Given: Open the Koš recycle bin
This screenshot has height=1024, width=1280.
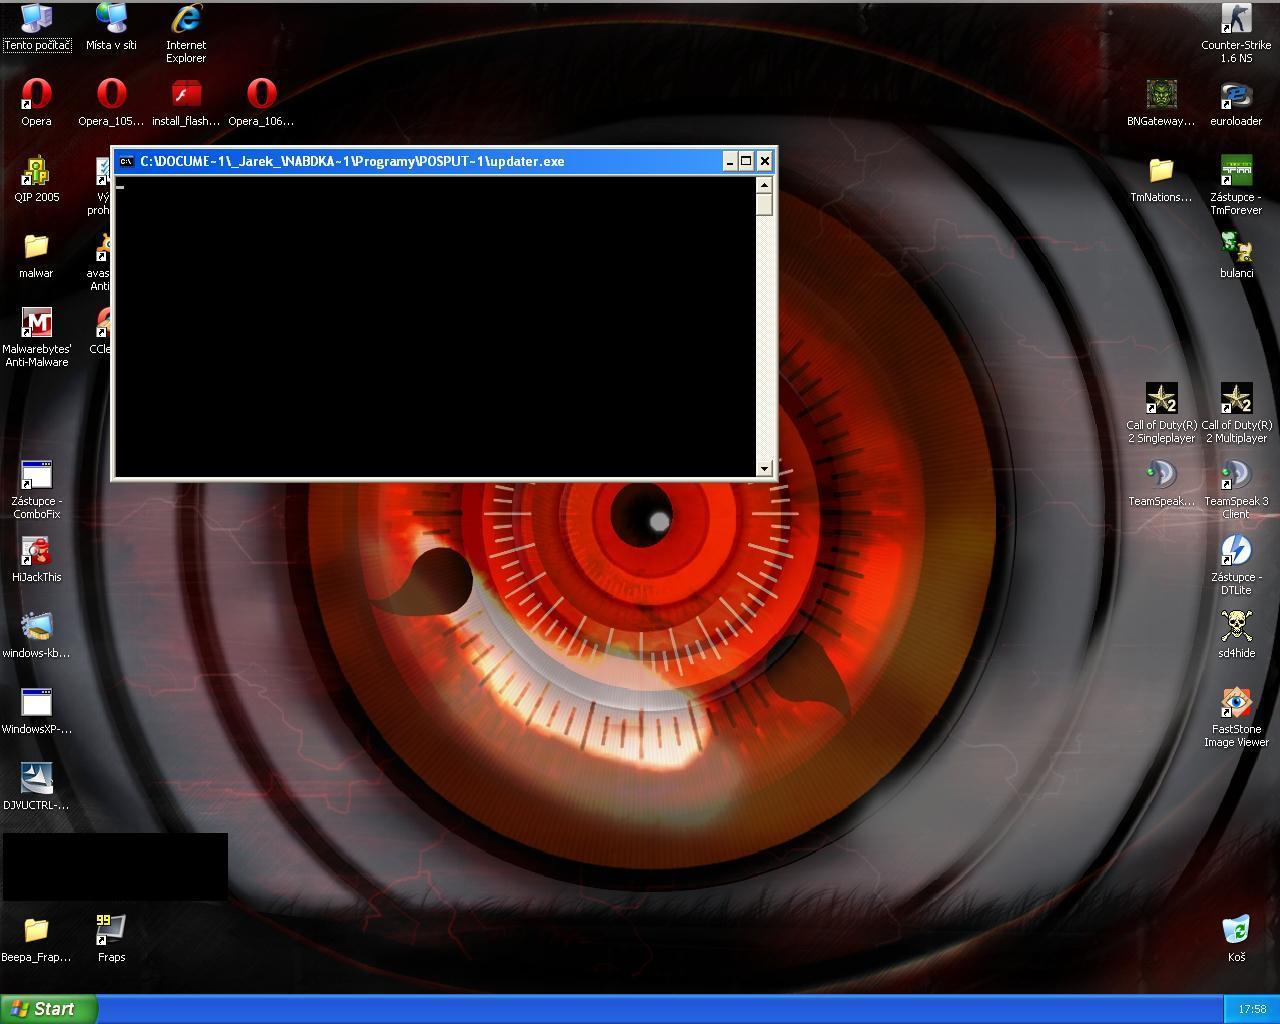Looking at the screenshot, I should [x=1236, y=931].
